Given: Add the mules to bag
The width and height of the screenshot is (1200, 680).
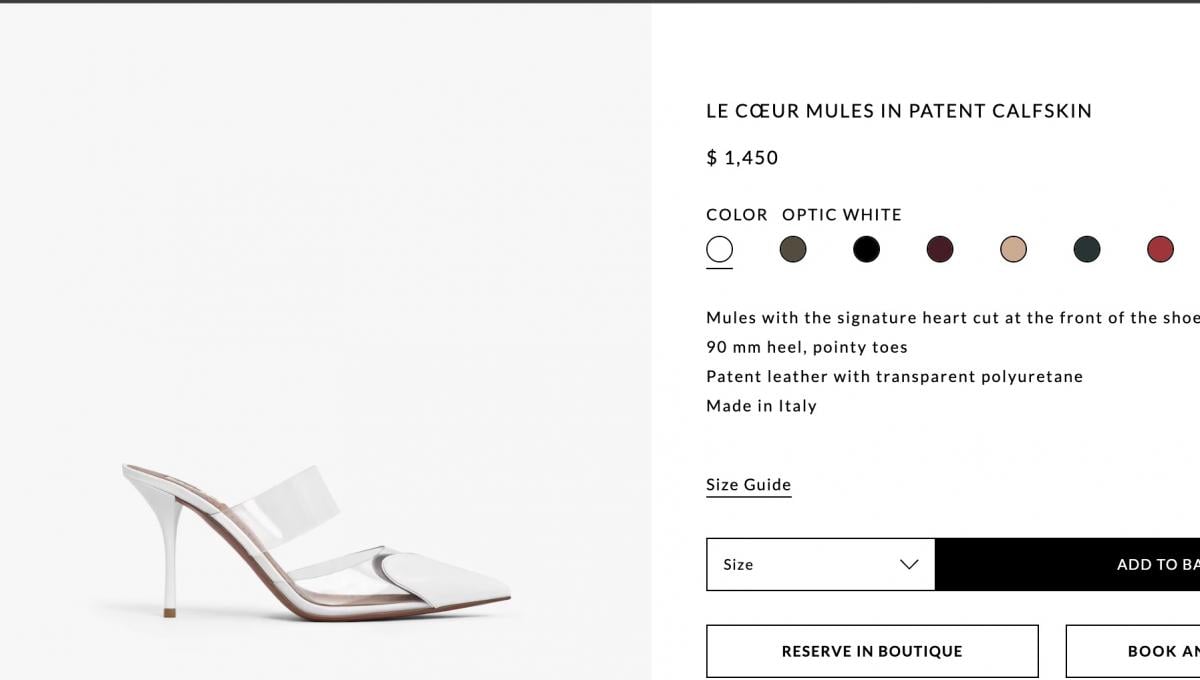Looking at the screenshot, I should tap(1068, 564).
